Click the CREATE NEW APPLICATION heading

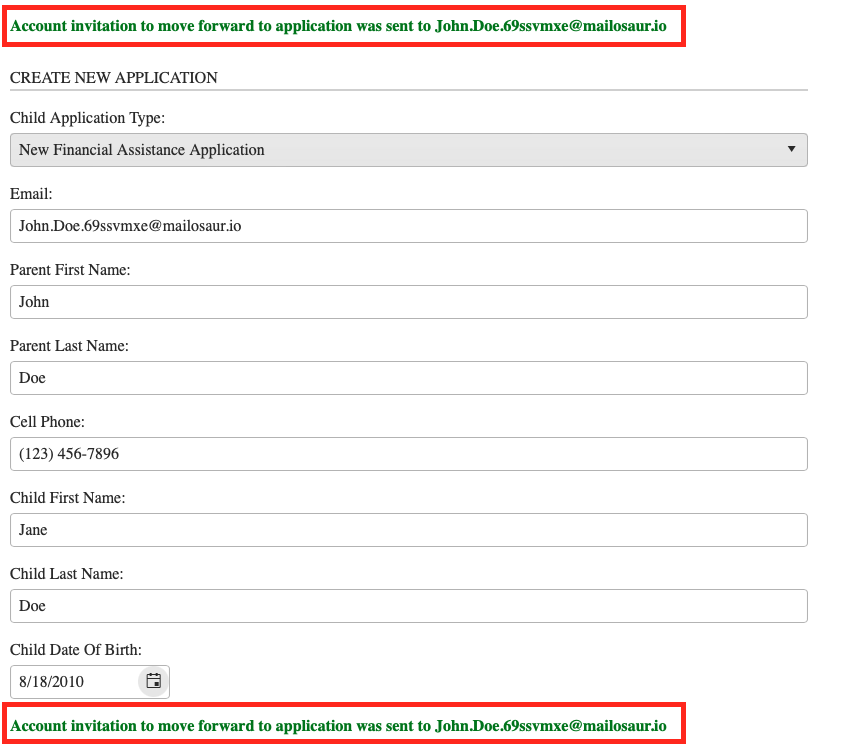[x=114, y=78]
